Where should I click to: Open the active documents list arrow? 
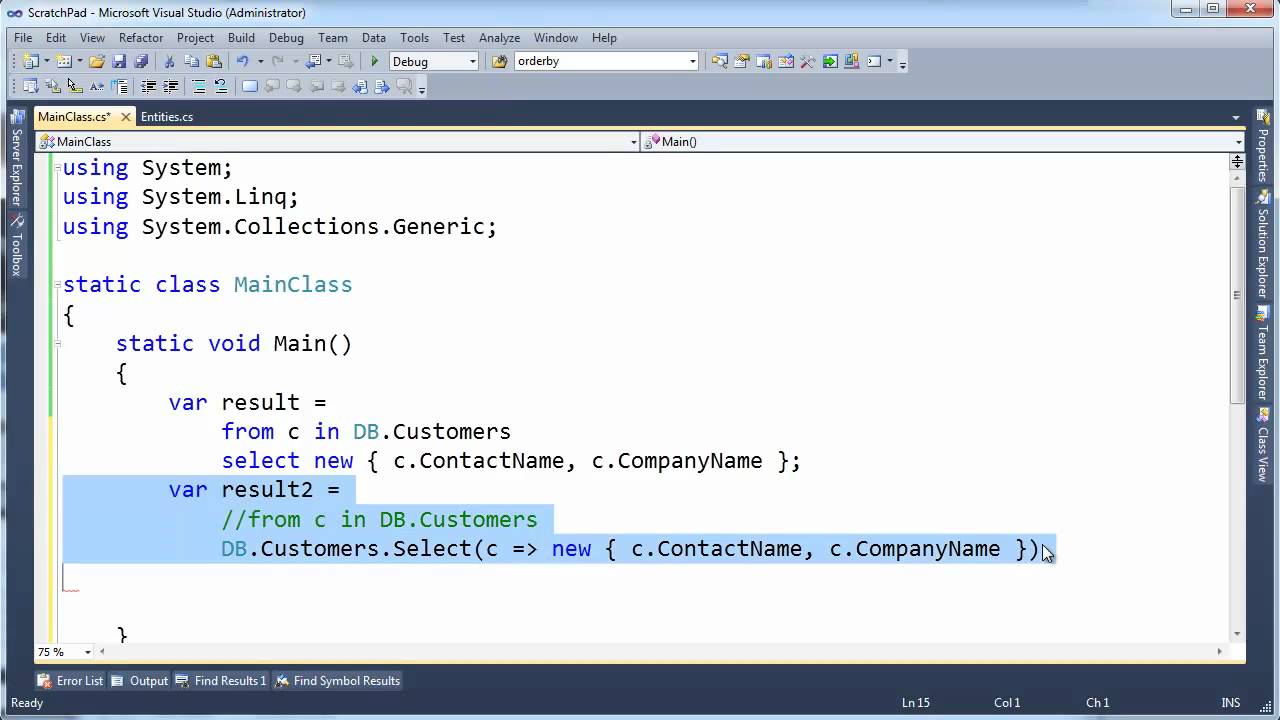1237,117
